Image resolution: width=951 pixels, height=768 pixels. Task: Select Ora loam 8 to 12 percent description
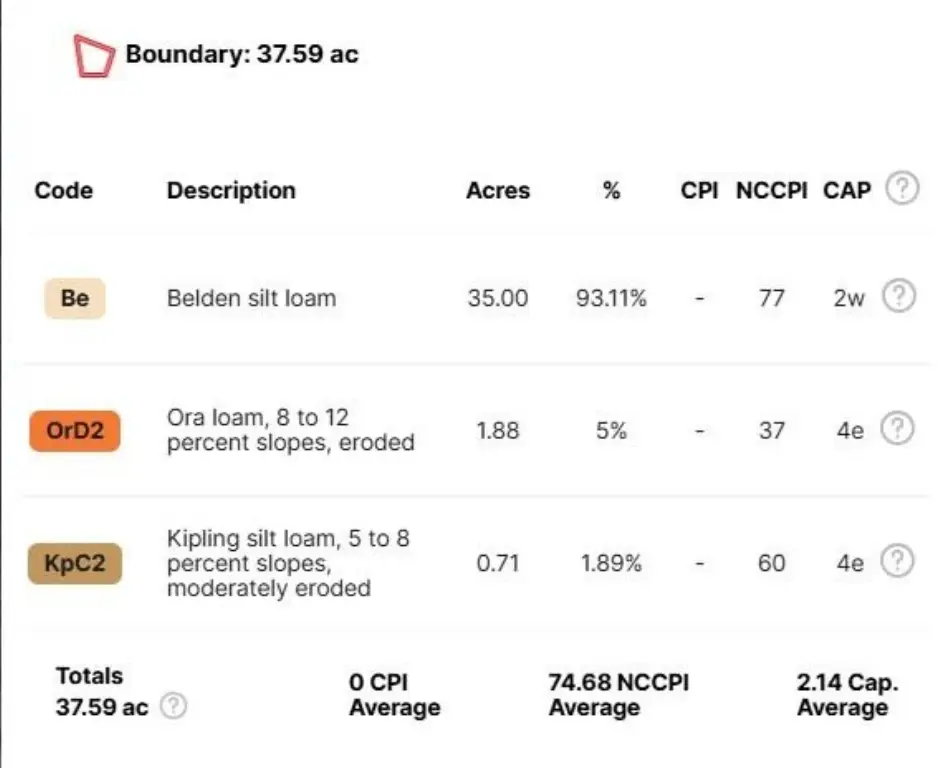tap(290, 430)
